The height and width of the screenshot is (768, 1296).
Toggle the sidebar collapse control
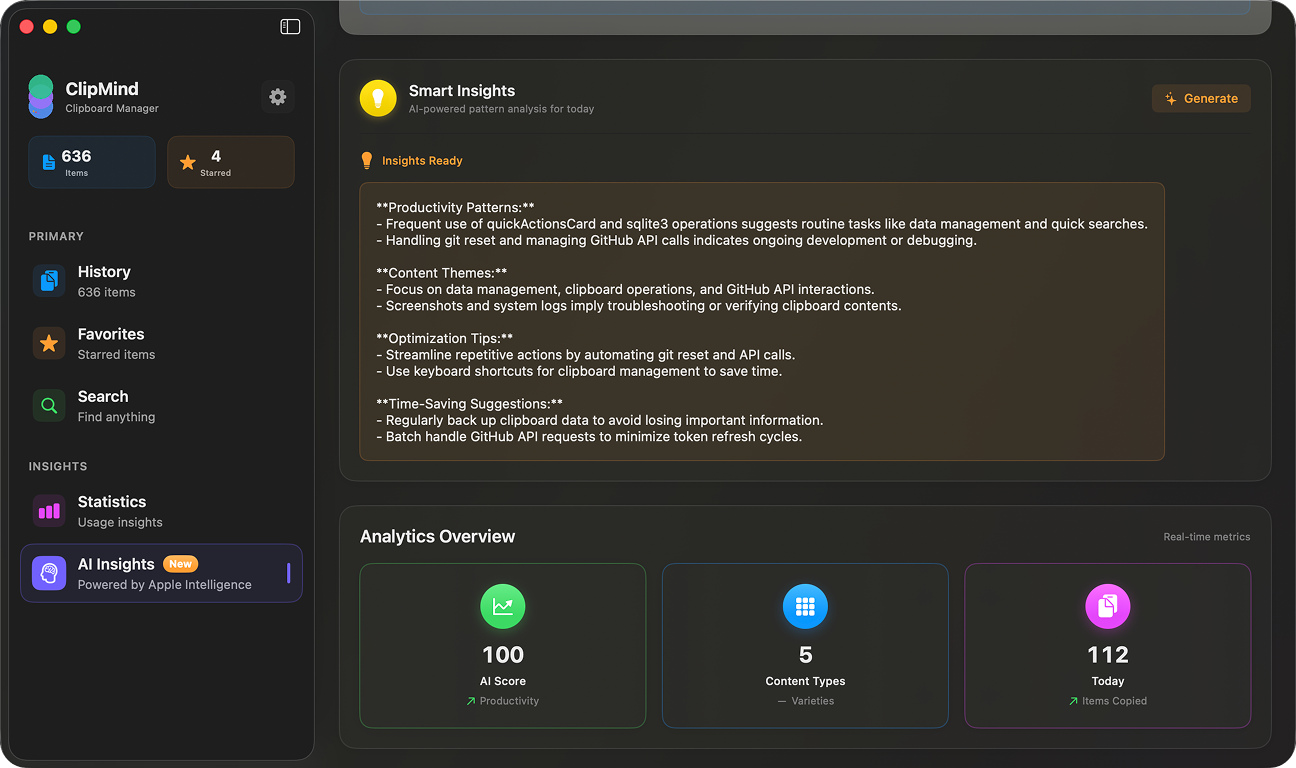pyautogui.click(x=289, y=26)
